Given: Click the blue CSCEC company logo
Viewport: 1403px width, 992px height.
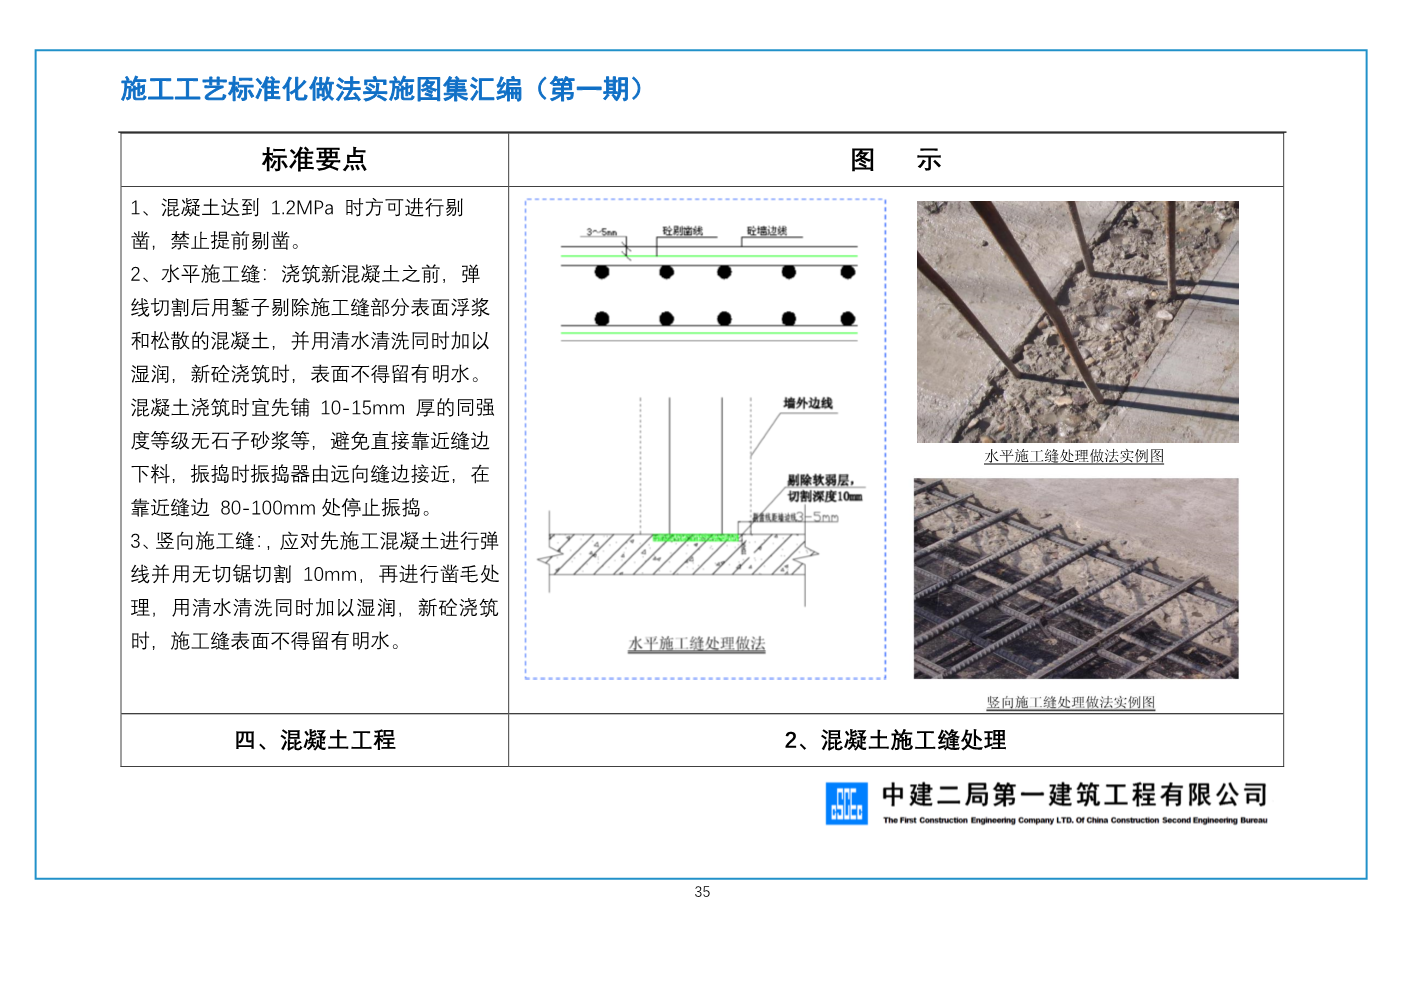Looking at the screenshot, I should [x=846, y=803].
